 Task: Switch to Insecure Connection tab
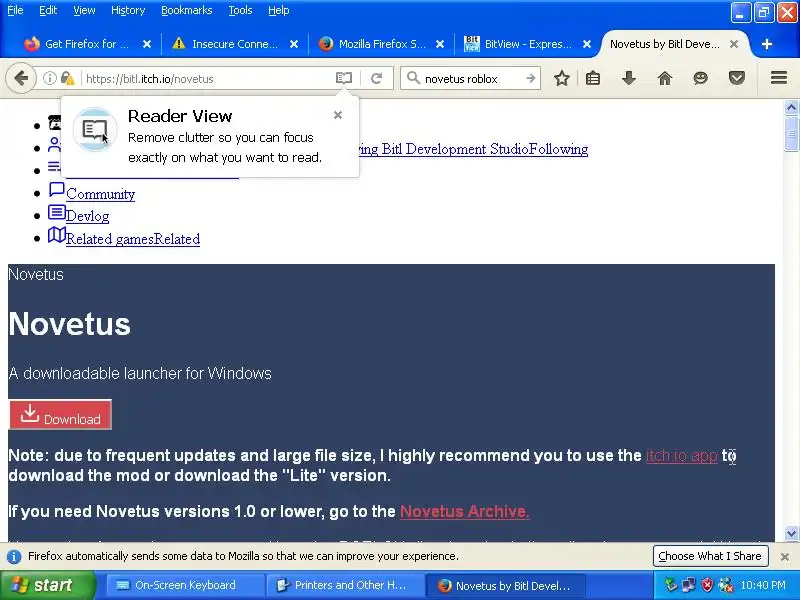[x=234, y=44]
